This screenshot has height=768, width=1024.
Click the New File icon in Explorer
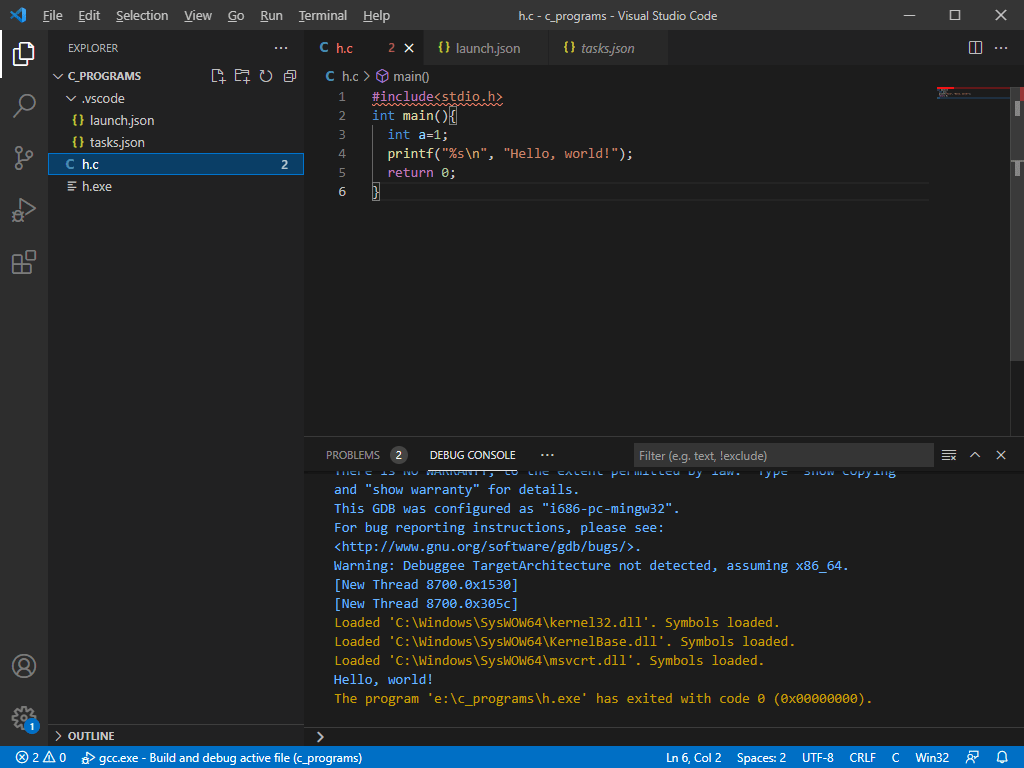(x=218, y=76)
